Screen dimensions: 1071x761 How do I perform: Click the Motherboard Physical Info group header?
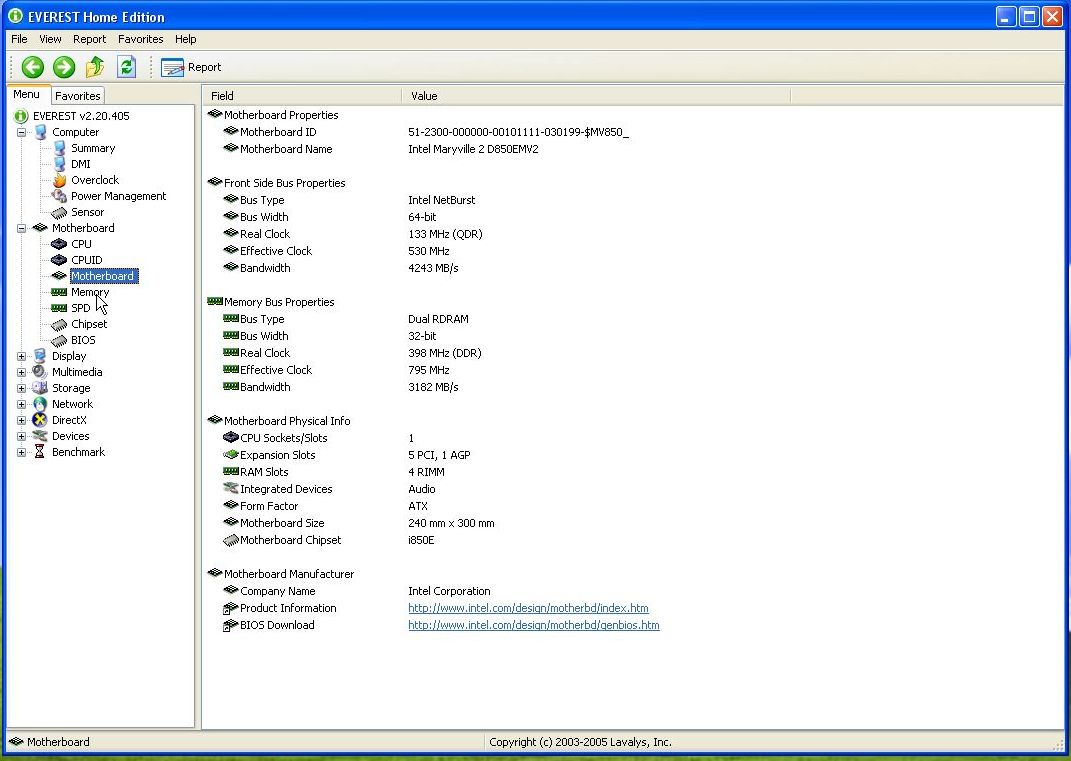click(279, 421)
